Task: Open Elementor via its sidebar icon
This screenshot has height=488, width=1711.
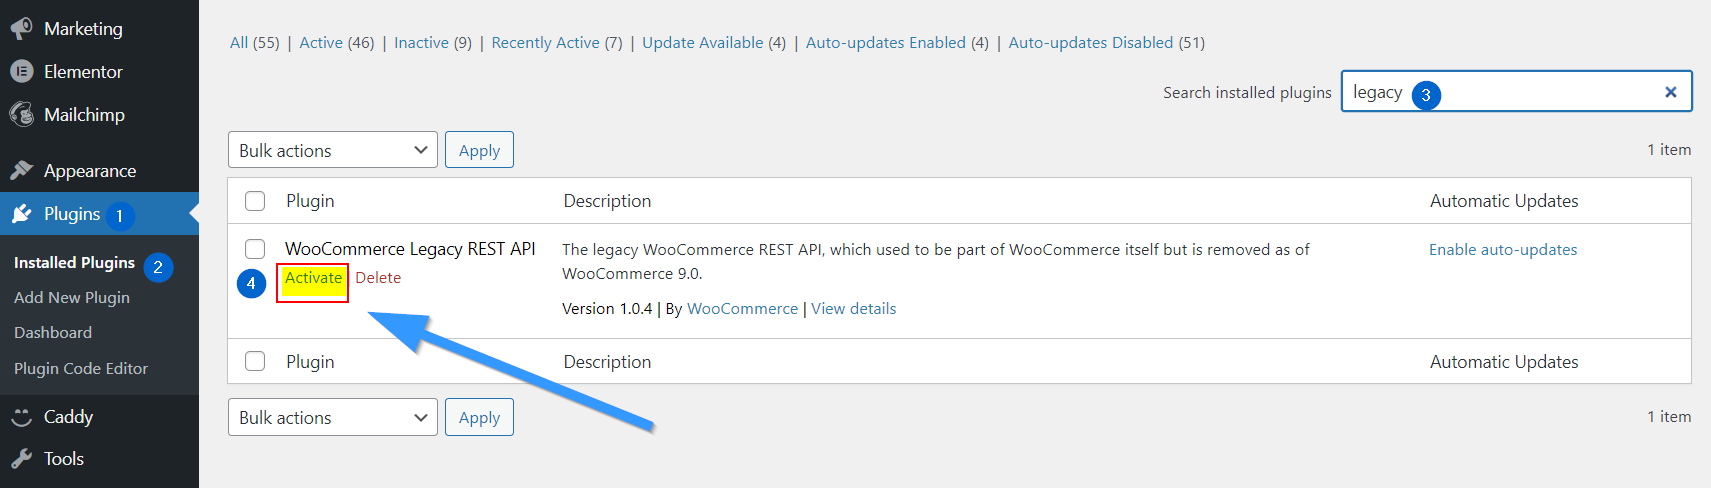Action: coord(21,72)
